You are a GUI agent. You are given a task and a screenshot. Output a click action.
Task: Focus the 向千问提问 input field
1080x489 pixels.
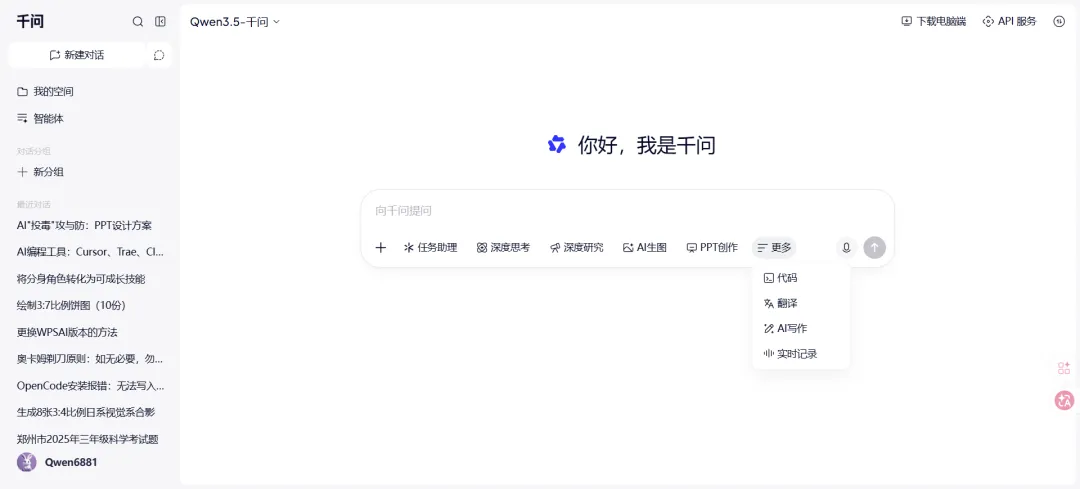(627, 211)
